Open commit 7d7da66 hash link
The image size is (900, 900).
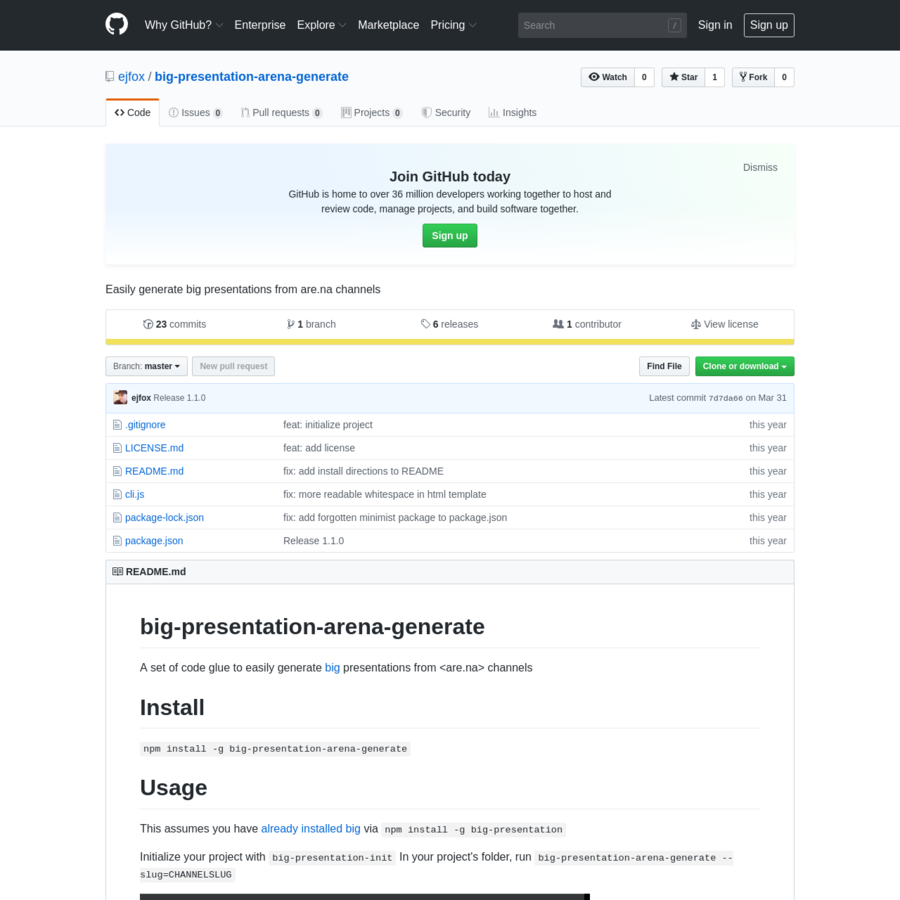click(726, 398)
